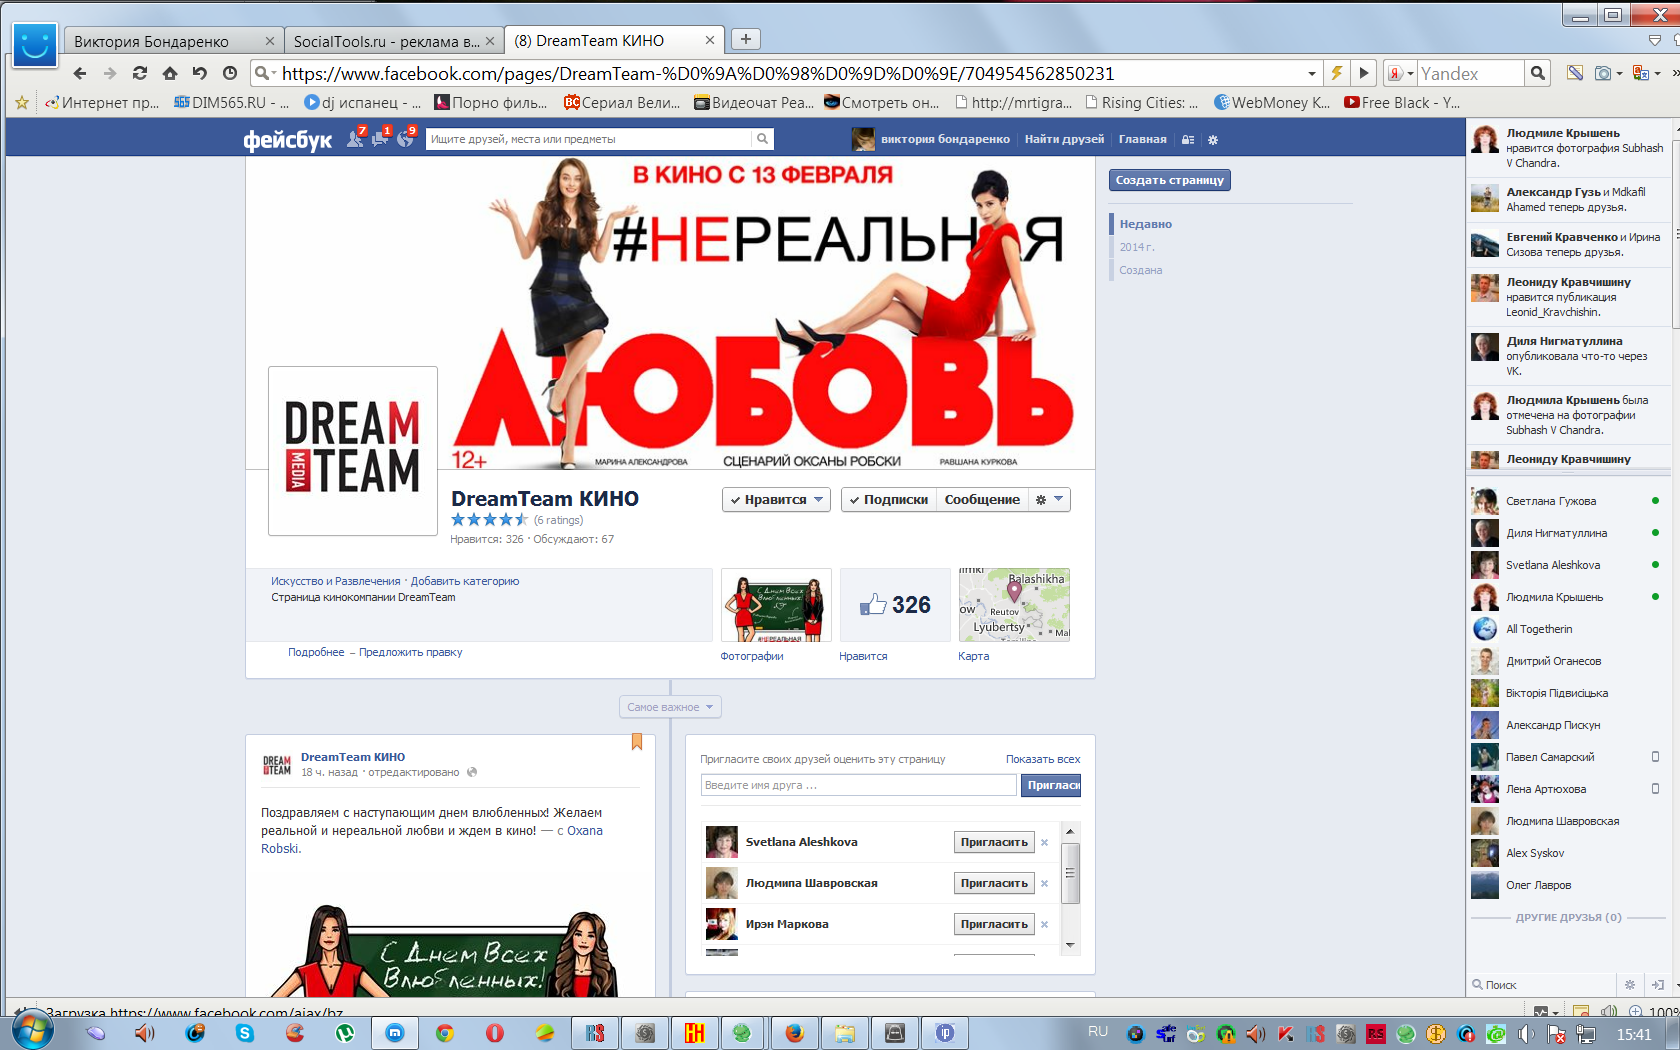Dismiss the Ирэн Маркова suggestion
Image resolution: width=1680 pixels, height=1050 pixels.
1044,924
